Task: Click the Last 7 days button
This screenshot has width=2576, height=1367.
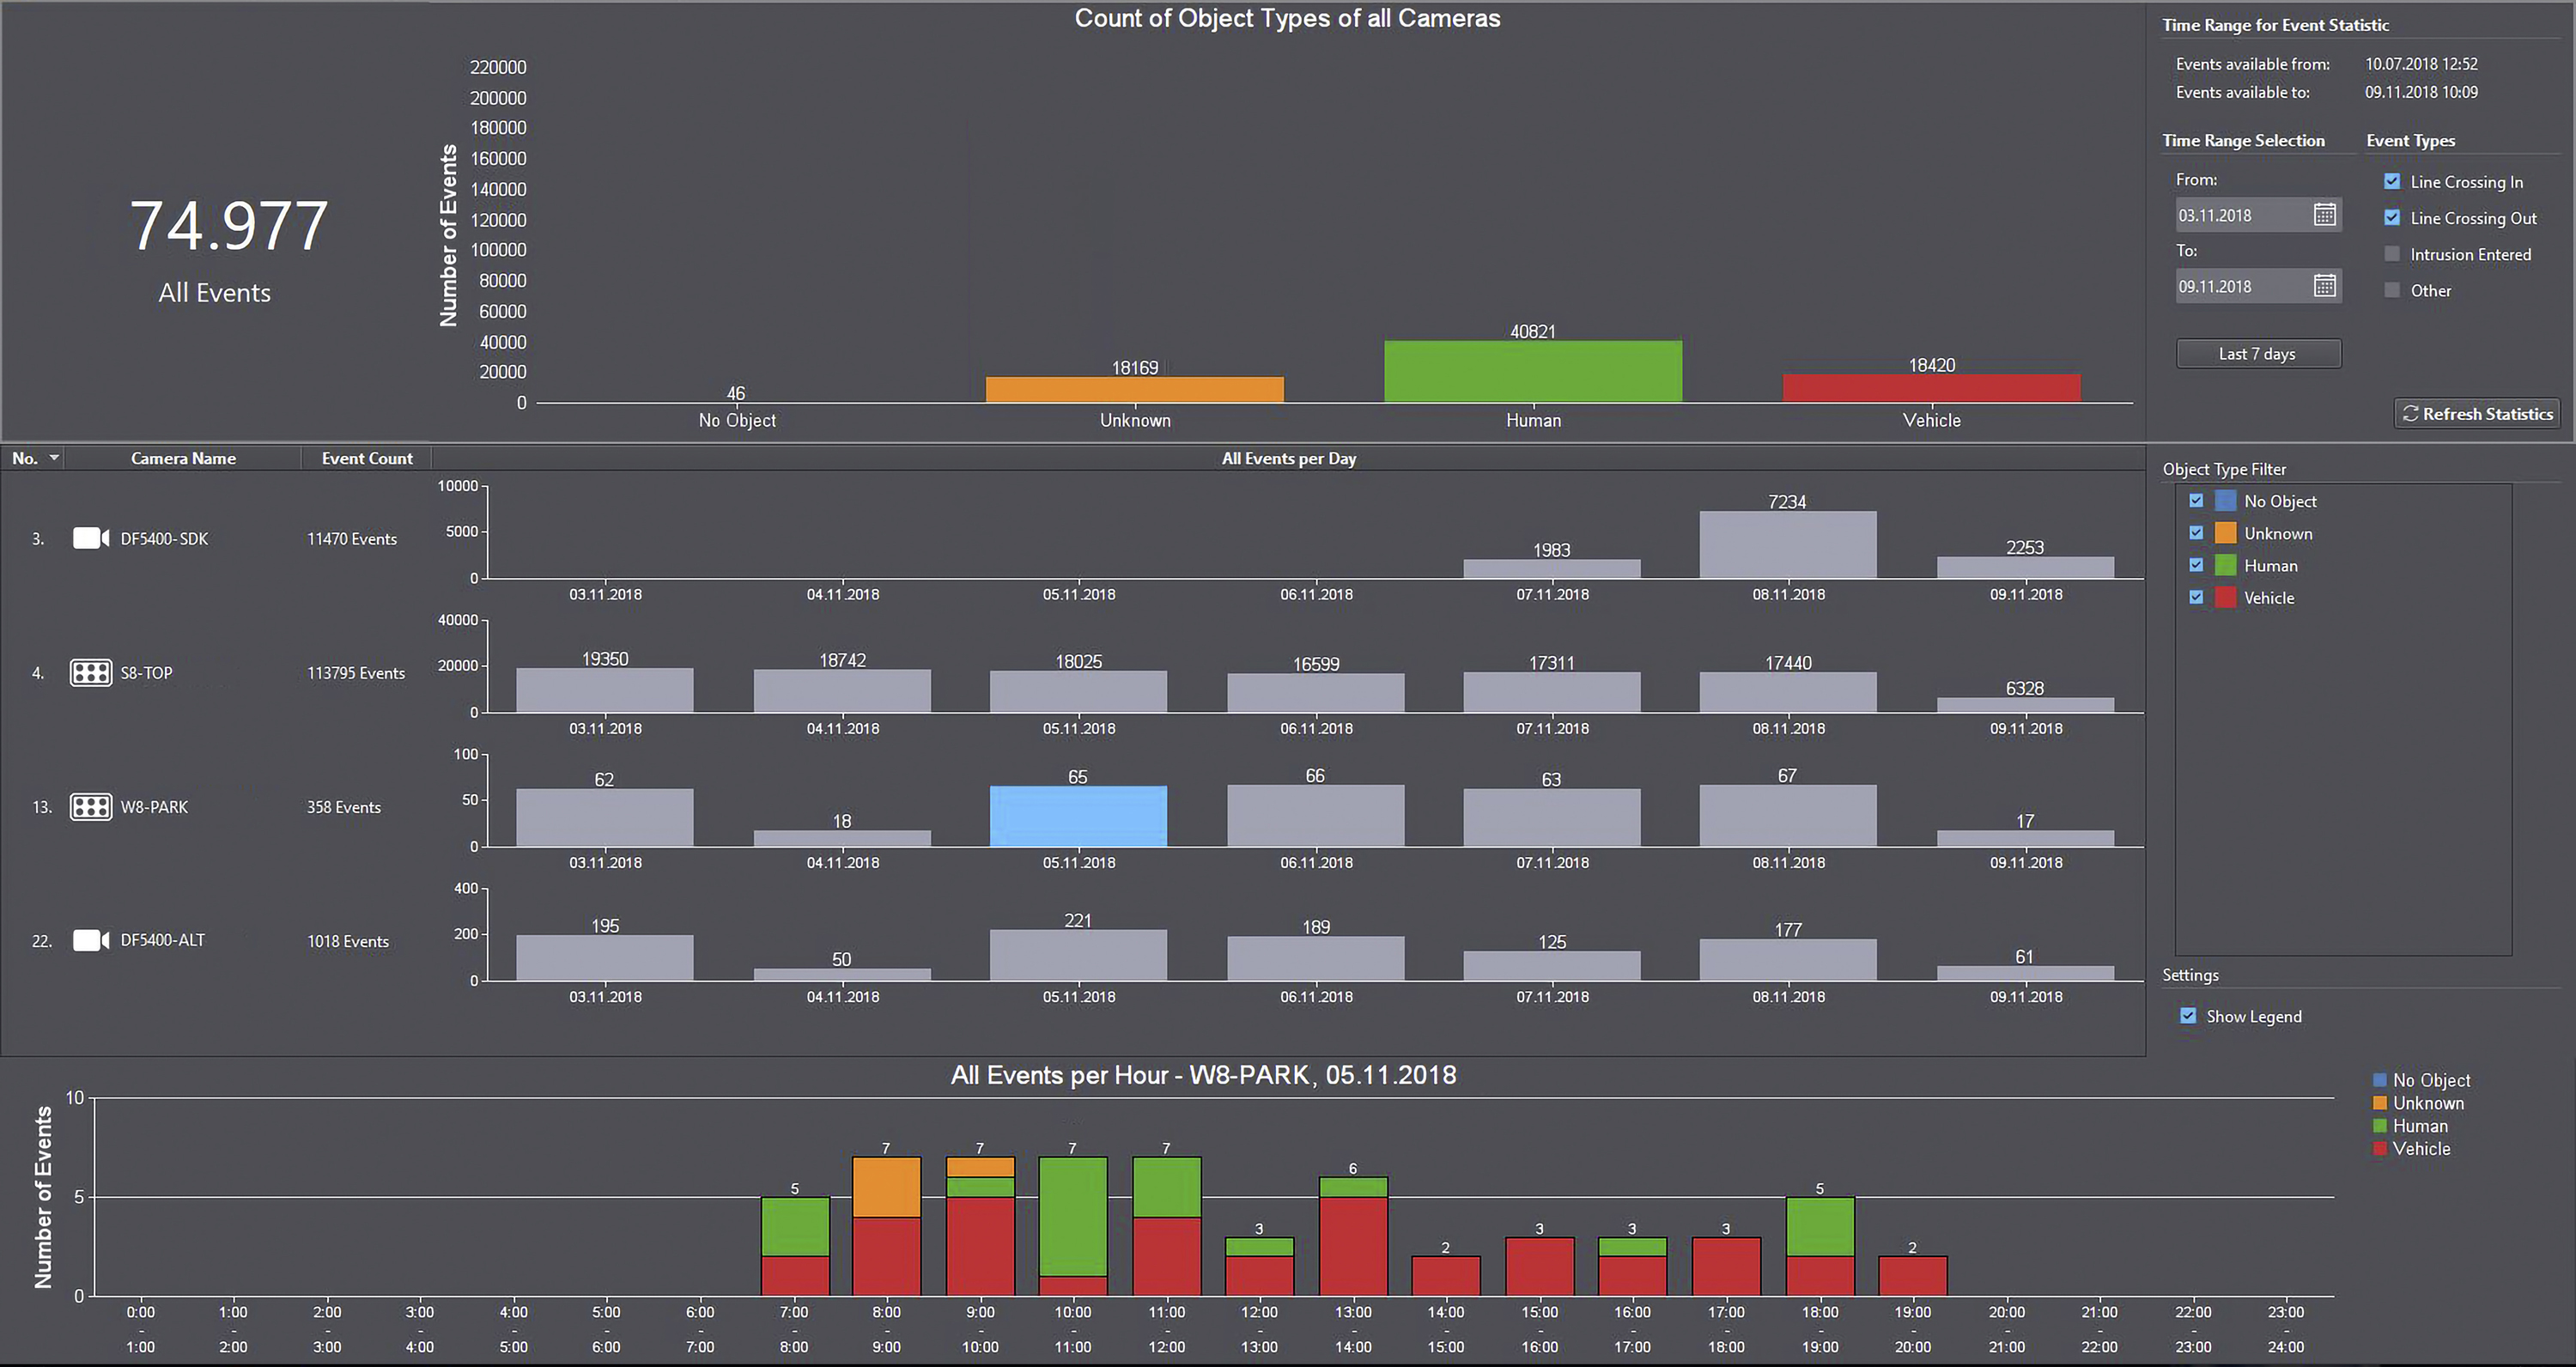Action: (2258, 354)
